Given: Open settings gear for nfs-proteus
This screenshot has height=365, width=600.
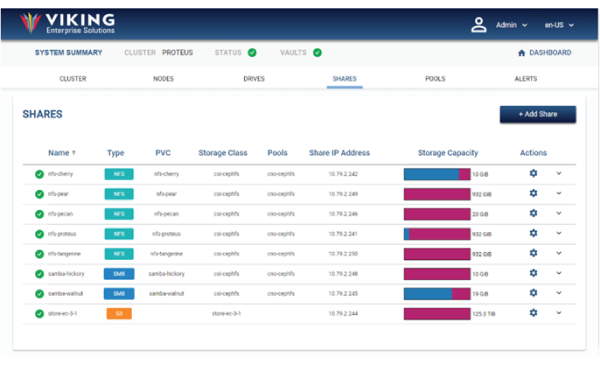Looking at the screenshot, I should pos(533,233).
